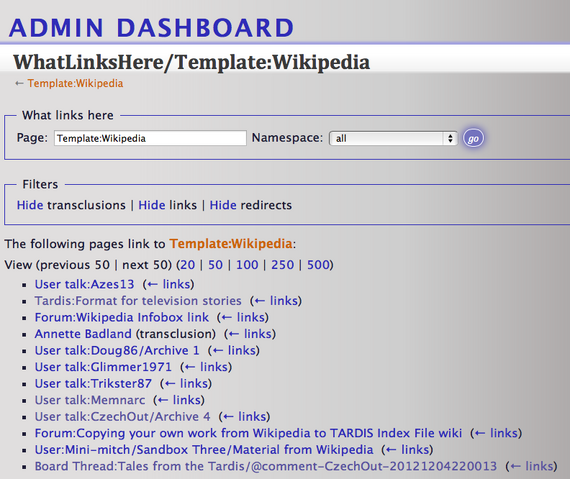Open User:Mini-mitch/Sandbox Three/Material from Wikipedia
The width and height of the screenshot is (570, 479).
point(204,450)
